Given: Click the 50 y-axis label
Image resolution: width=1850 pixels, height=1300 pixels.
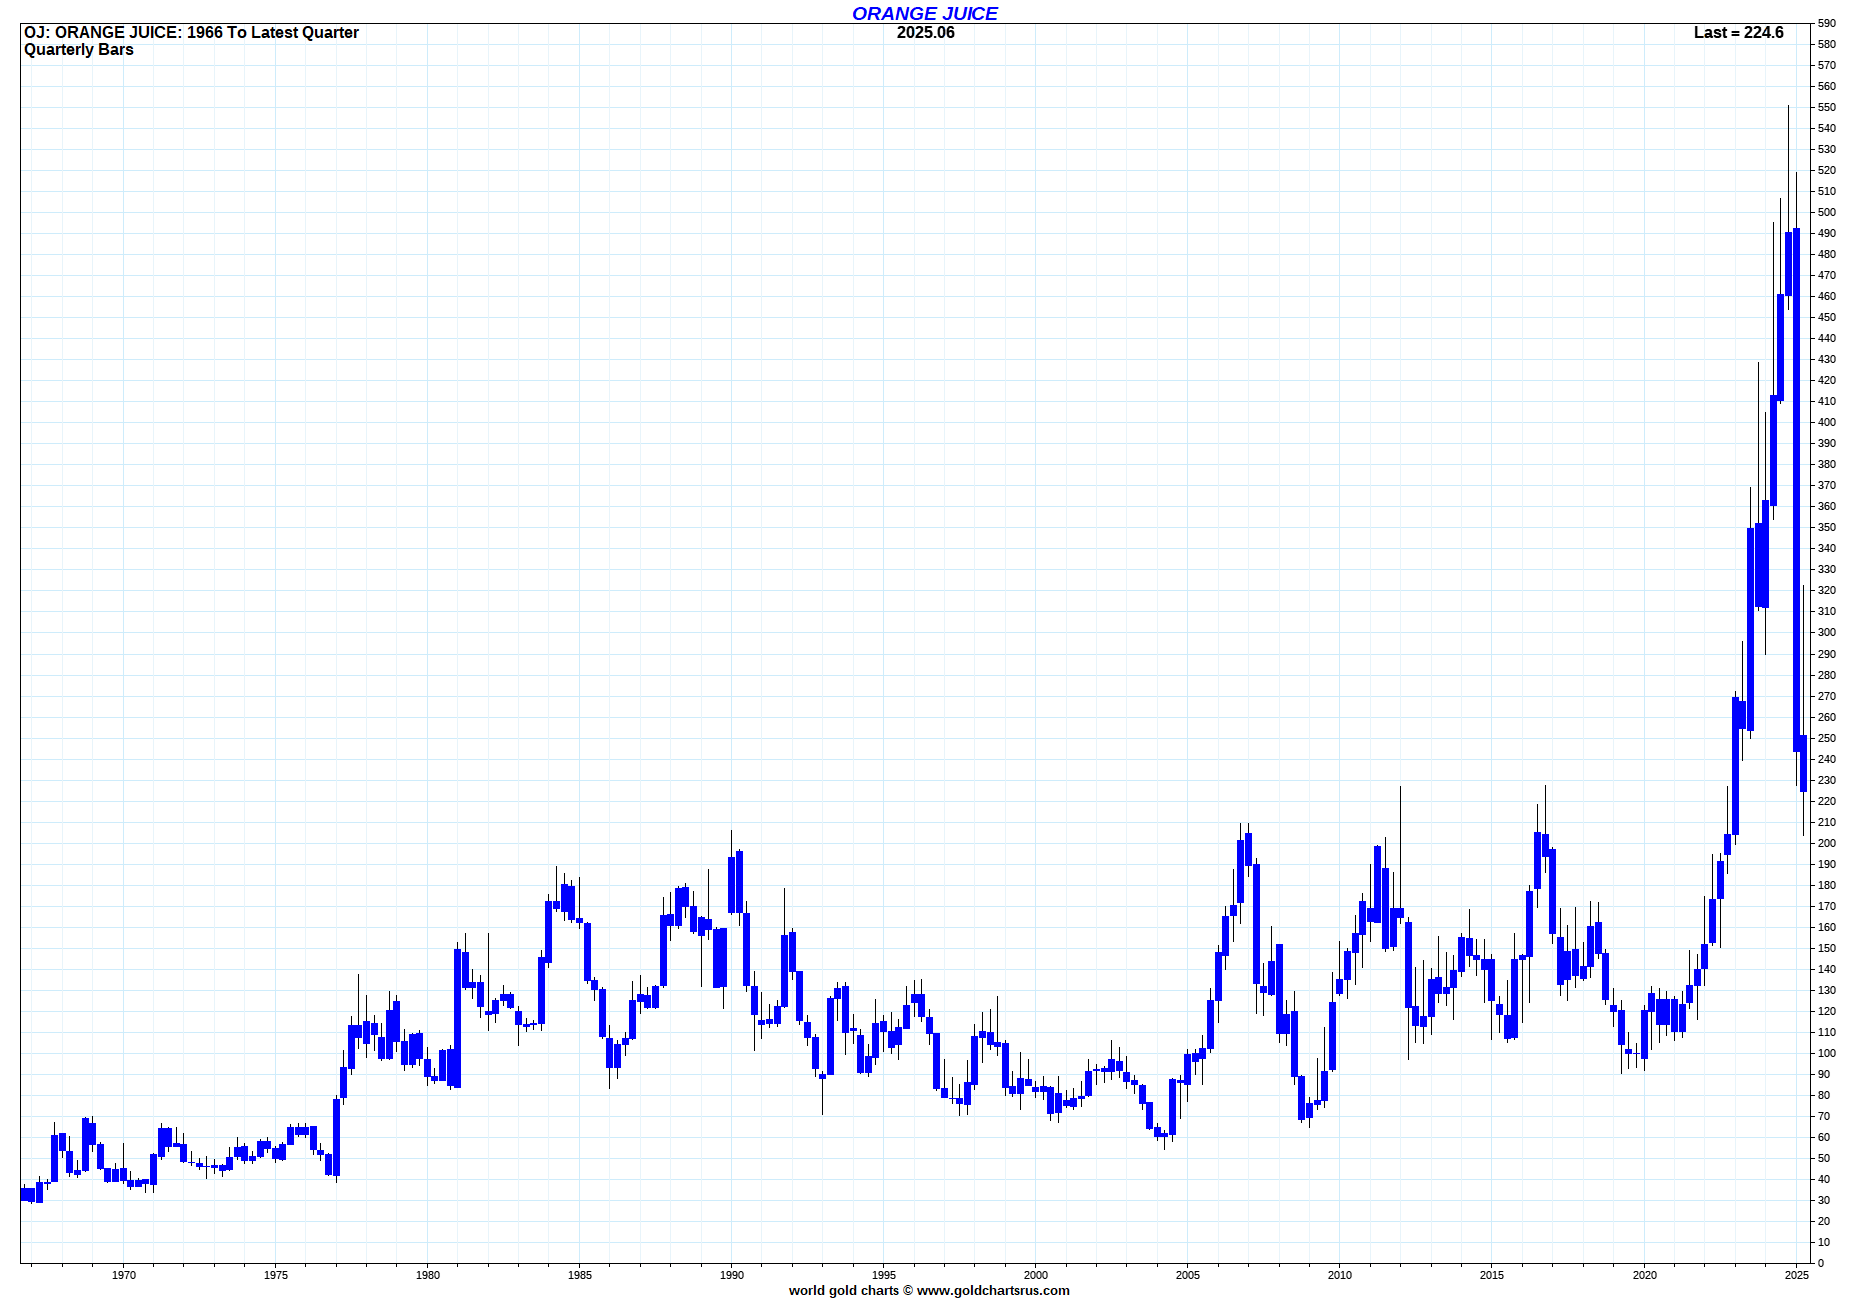Looking at the screenshot, I should coord(1824,1158).
